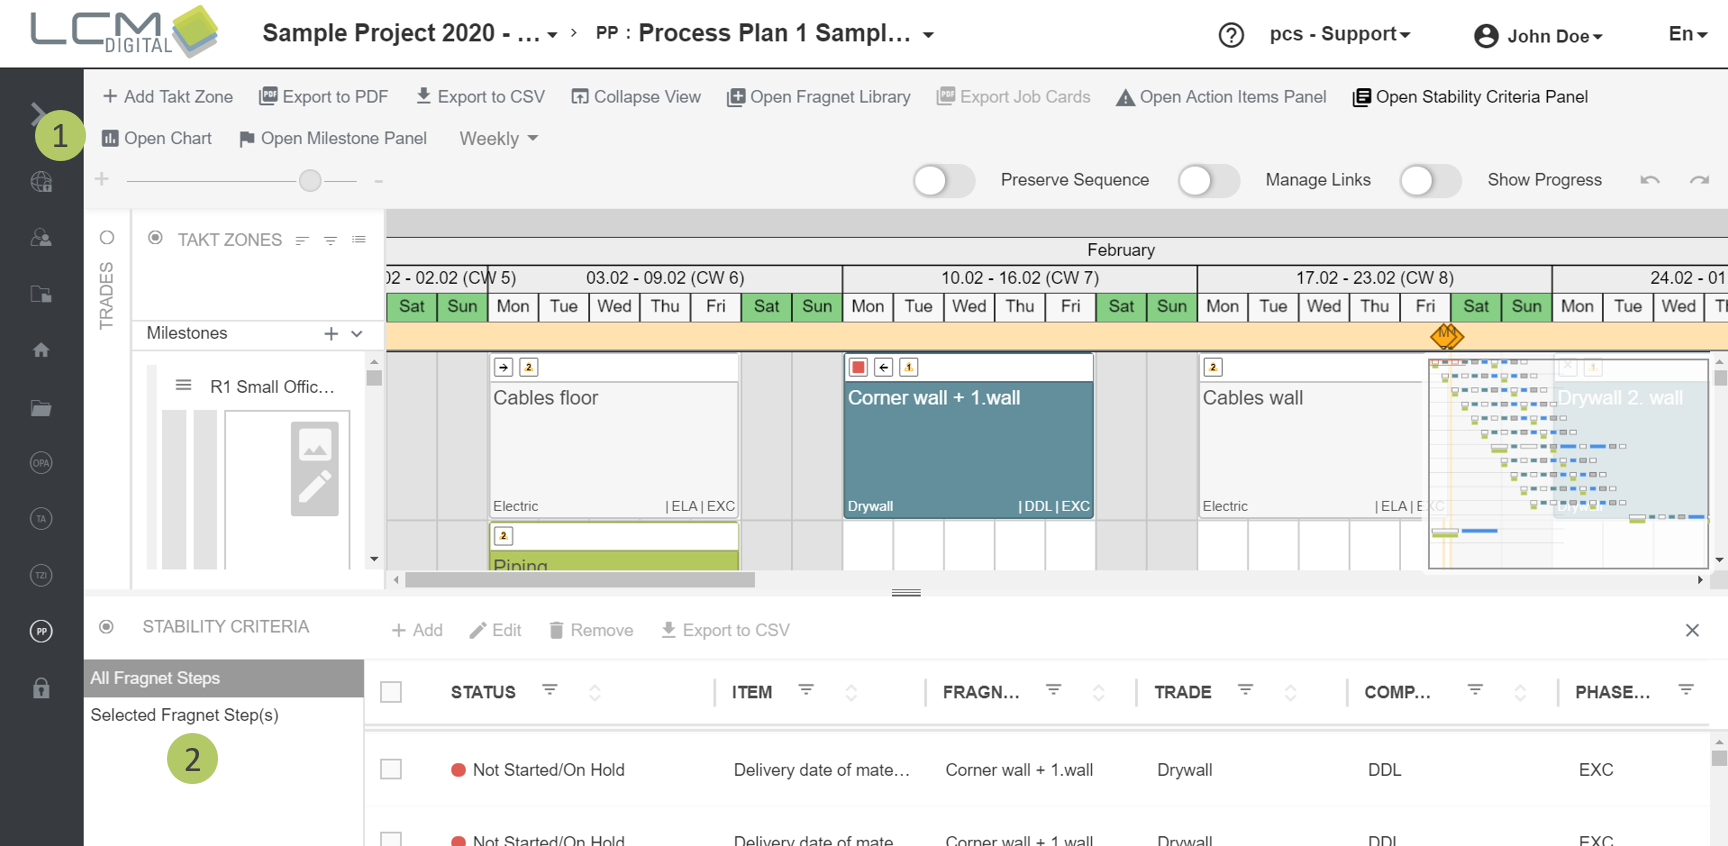The image size is (1728, 846).
Task: Select the All Fragnet Steps tab
Action: click(x=155, y=678)
